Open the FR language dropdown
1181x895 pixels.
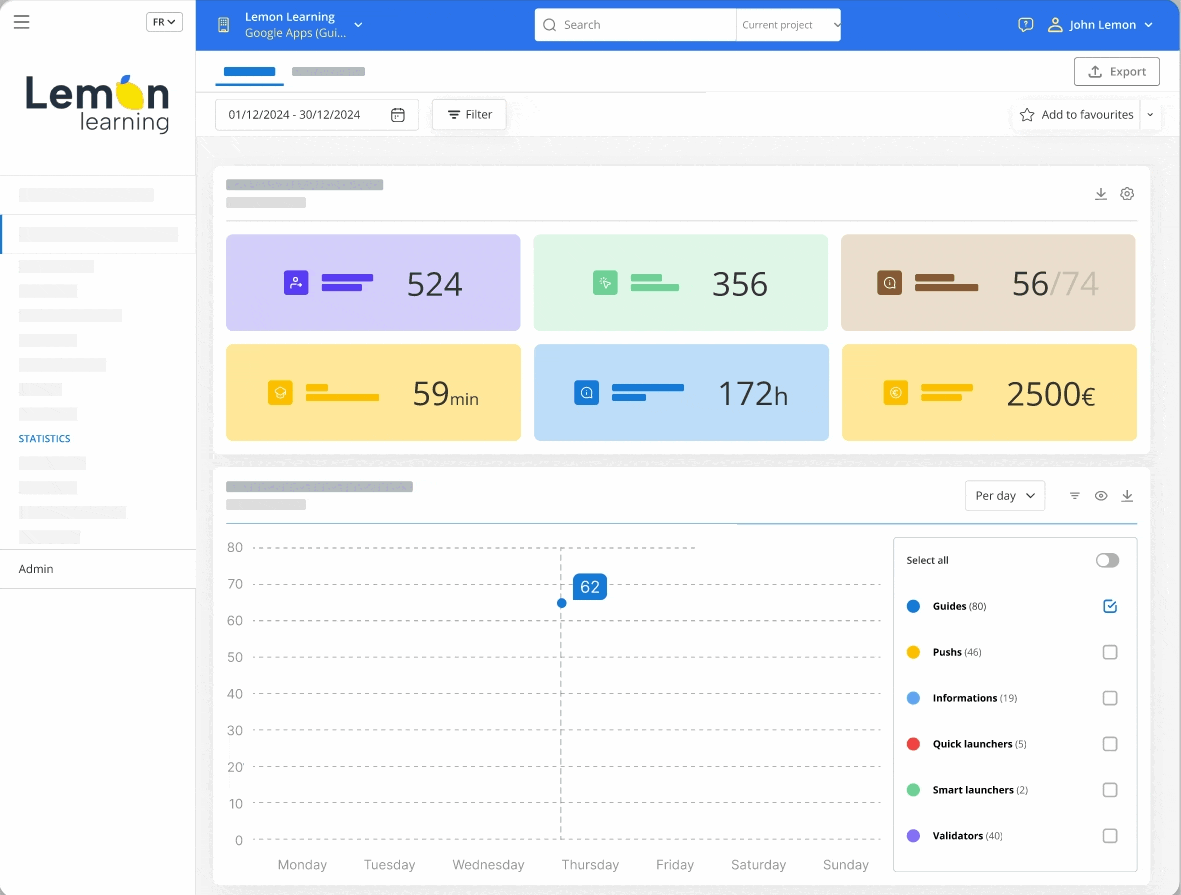(164, 22)
